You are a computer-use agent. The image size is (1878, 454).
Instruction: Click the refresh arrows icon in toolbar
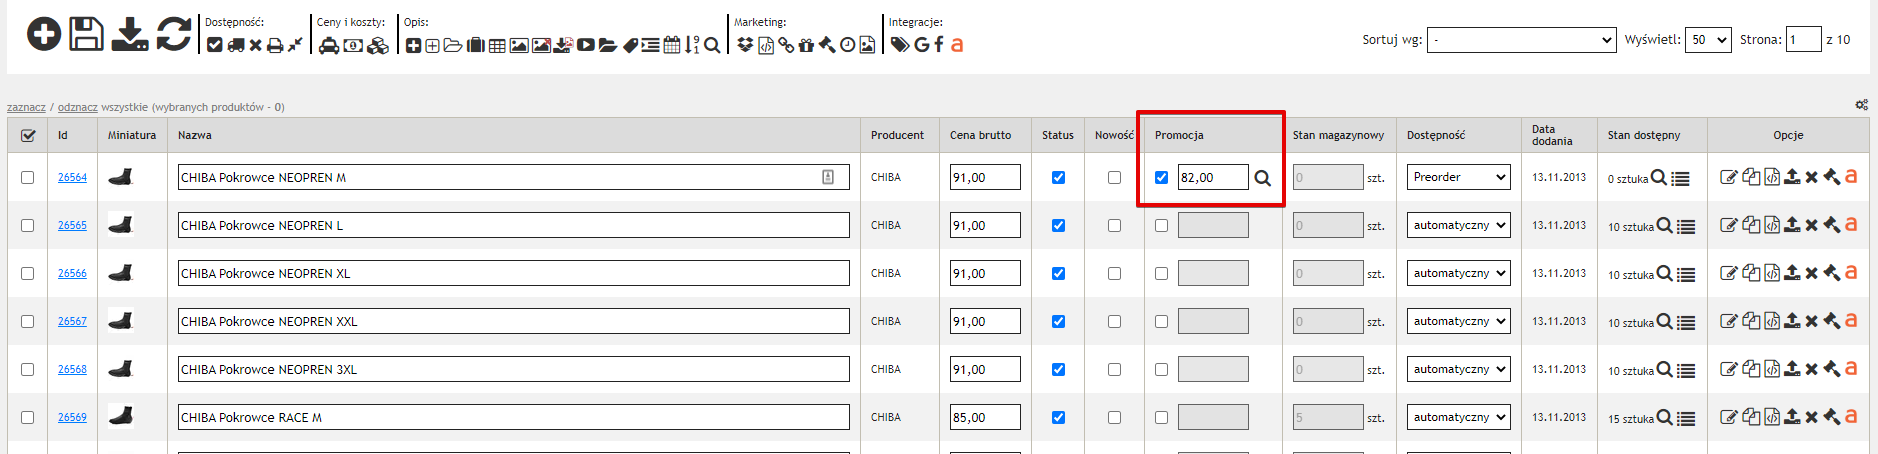(x=173, y=34)
